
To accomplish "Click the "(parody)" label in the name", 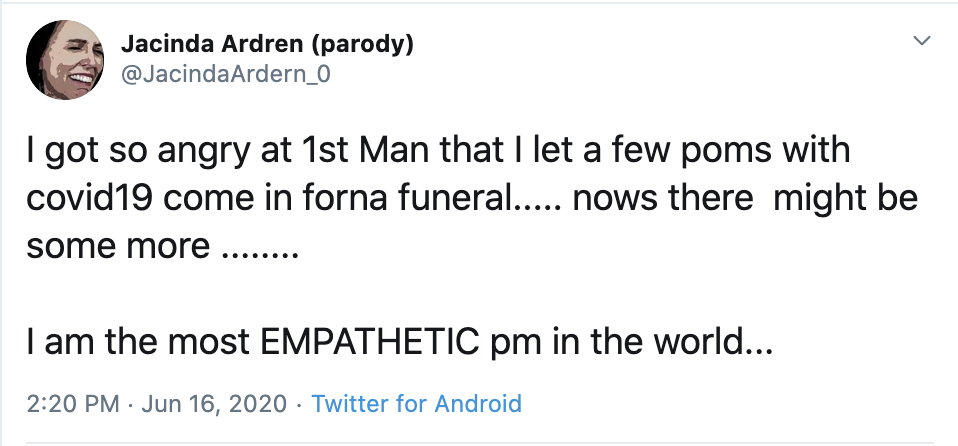I will tap(363, 45).
